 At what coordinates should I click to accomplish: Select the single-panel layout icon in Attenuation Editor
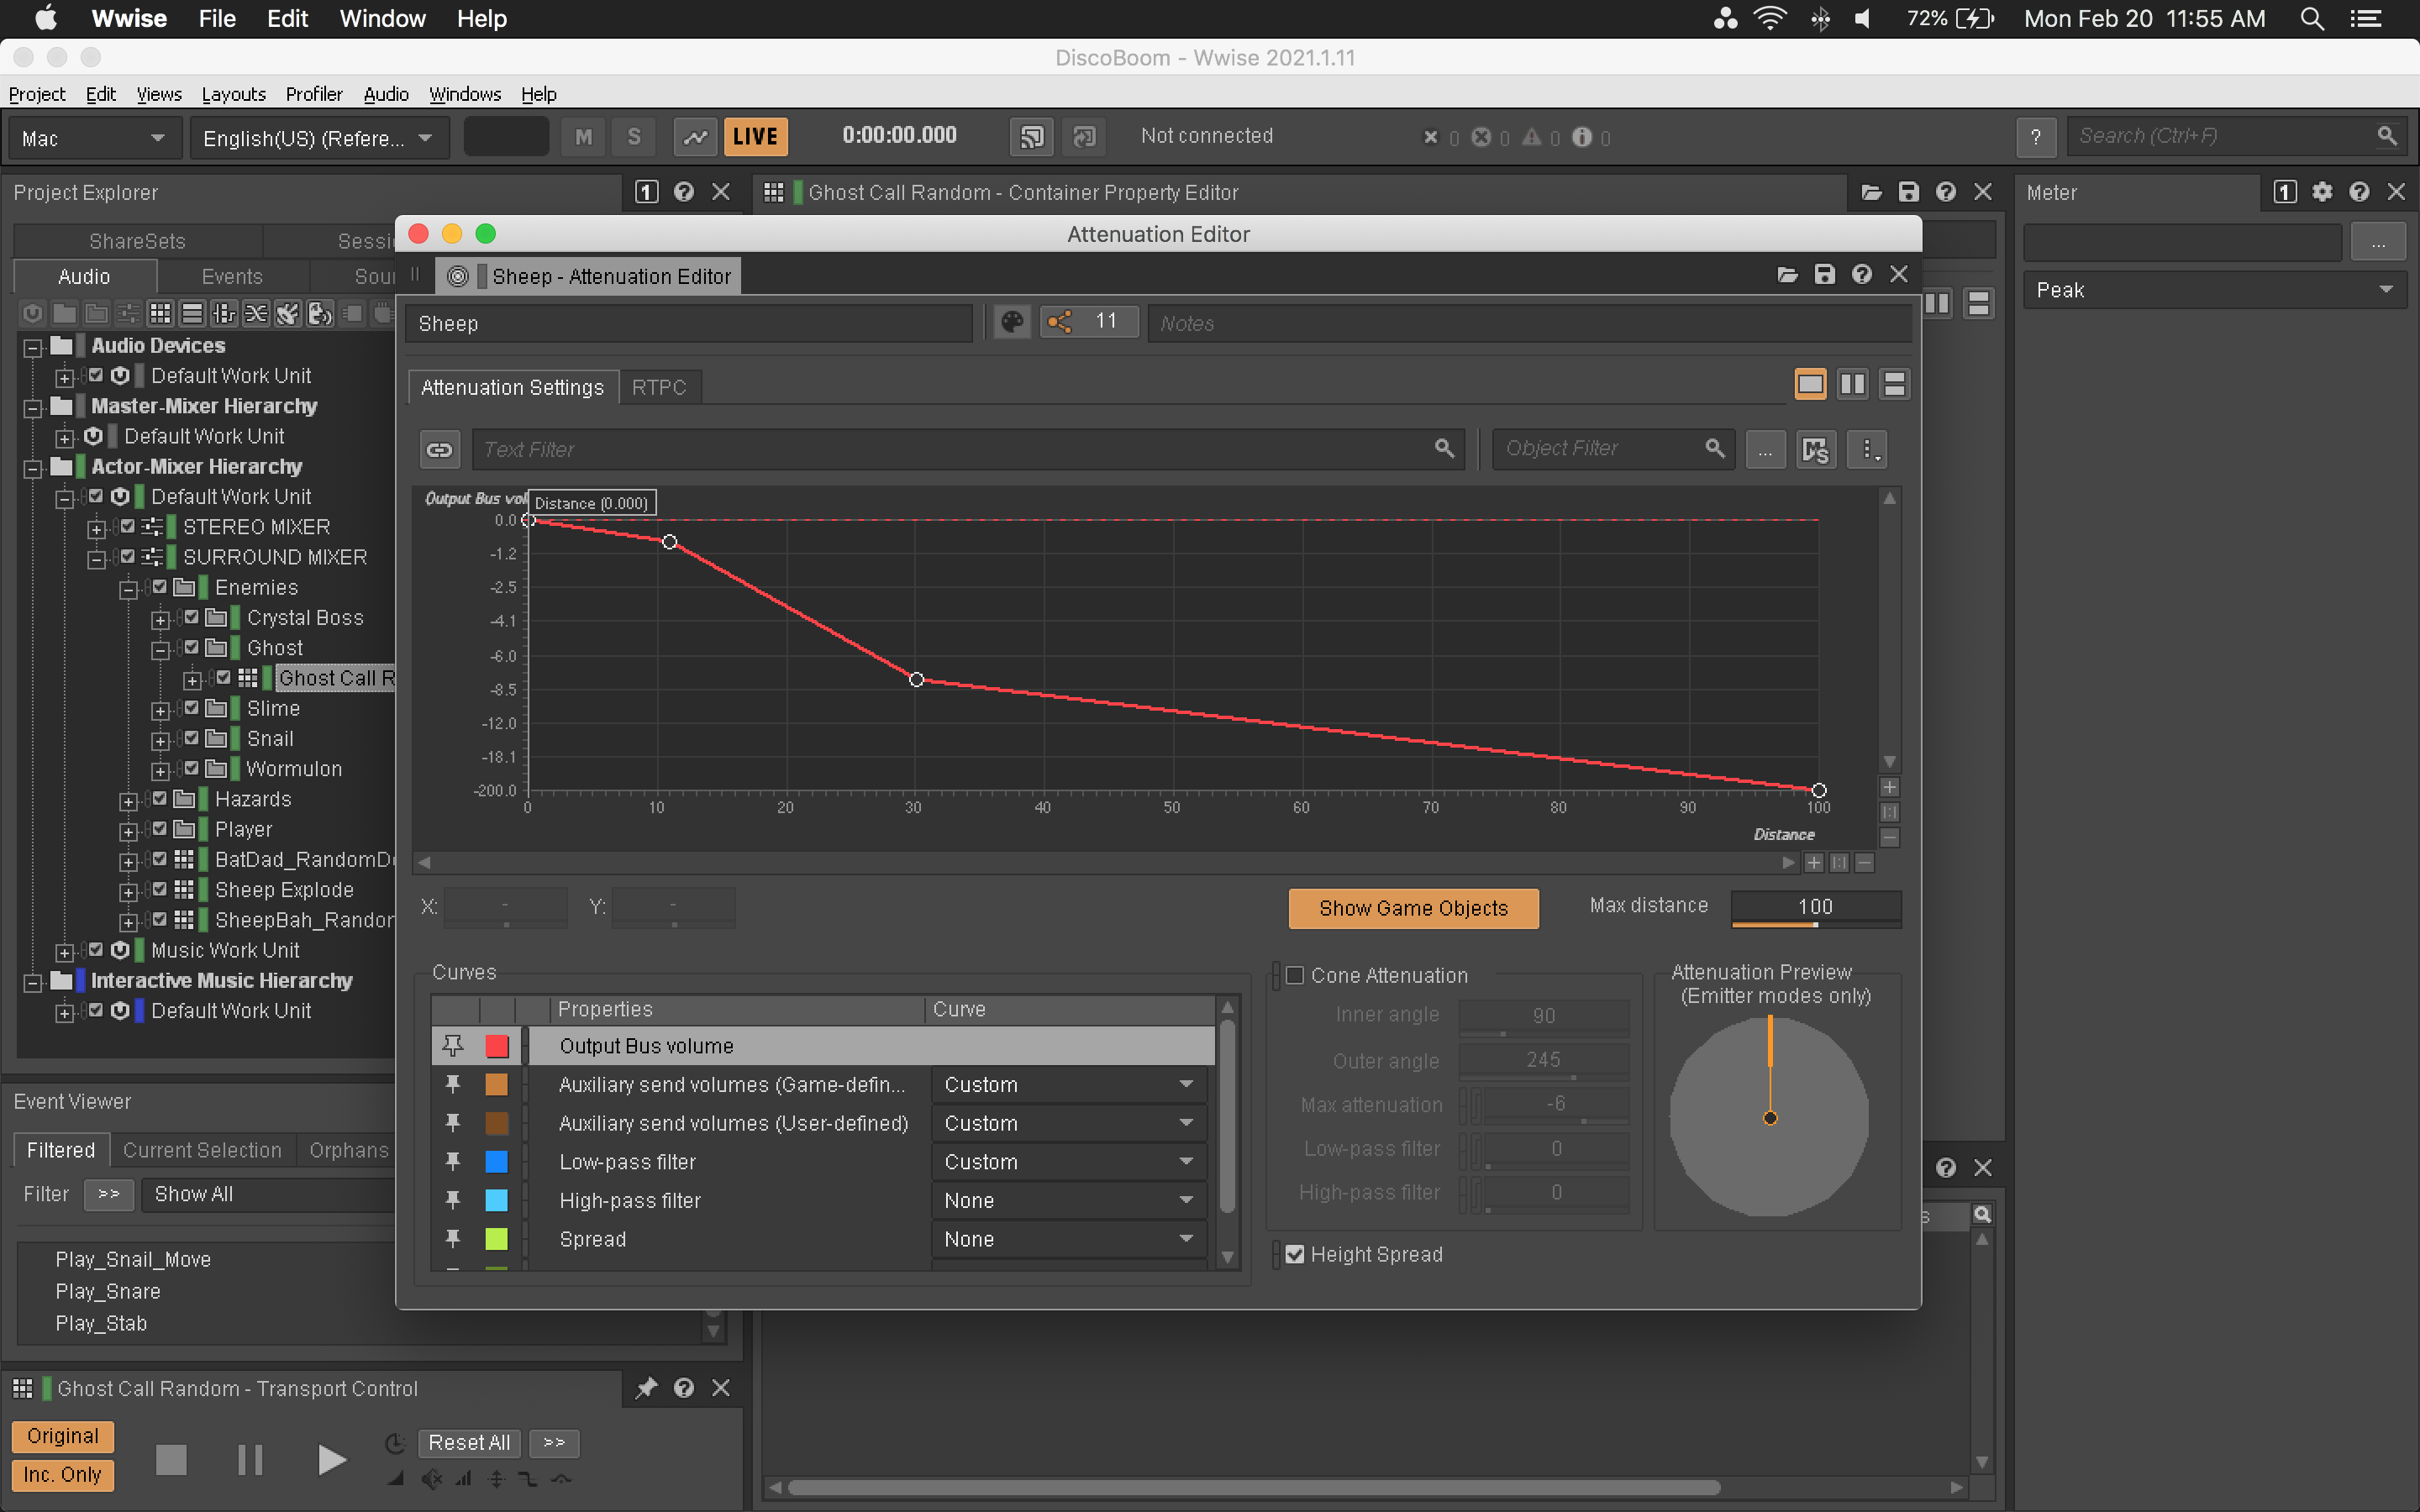1810,384
